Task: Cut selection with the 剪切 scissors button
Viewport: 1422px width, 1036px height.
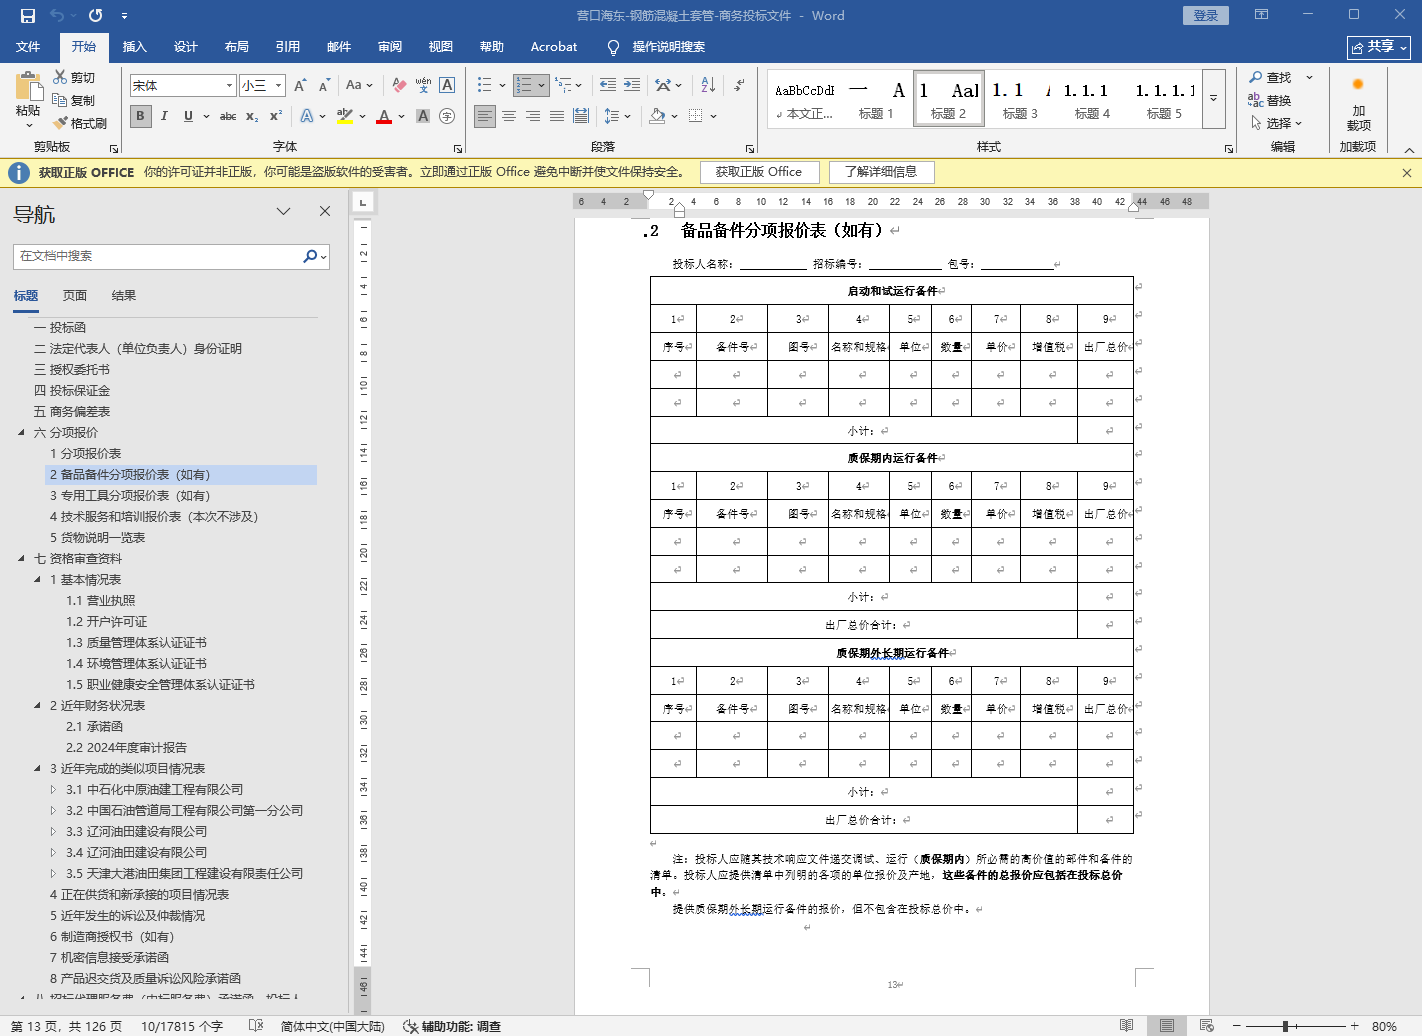Action: [74, 77]
